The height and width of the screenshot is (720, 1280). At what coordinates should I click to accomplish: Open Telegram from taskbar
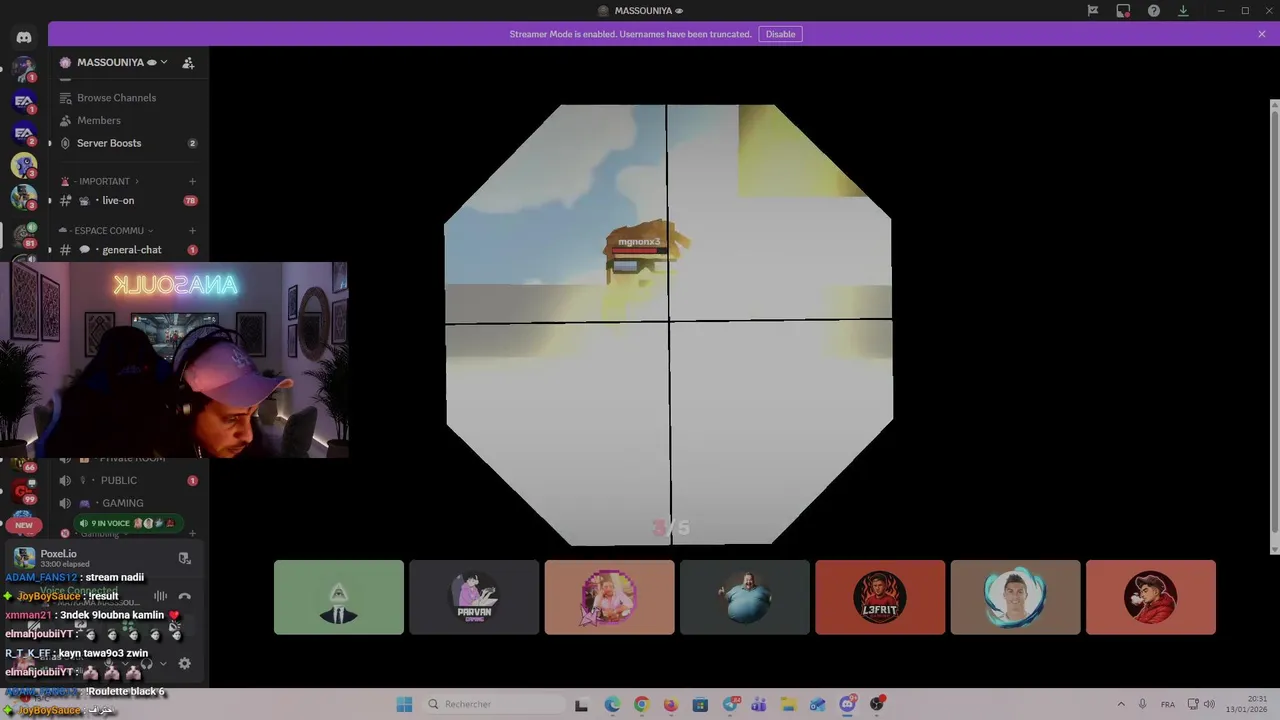(x=731, y=704)
